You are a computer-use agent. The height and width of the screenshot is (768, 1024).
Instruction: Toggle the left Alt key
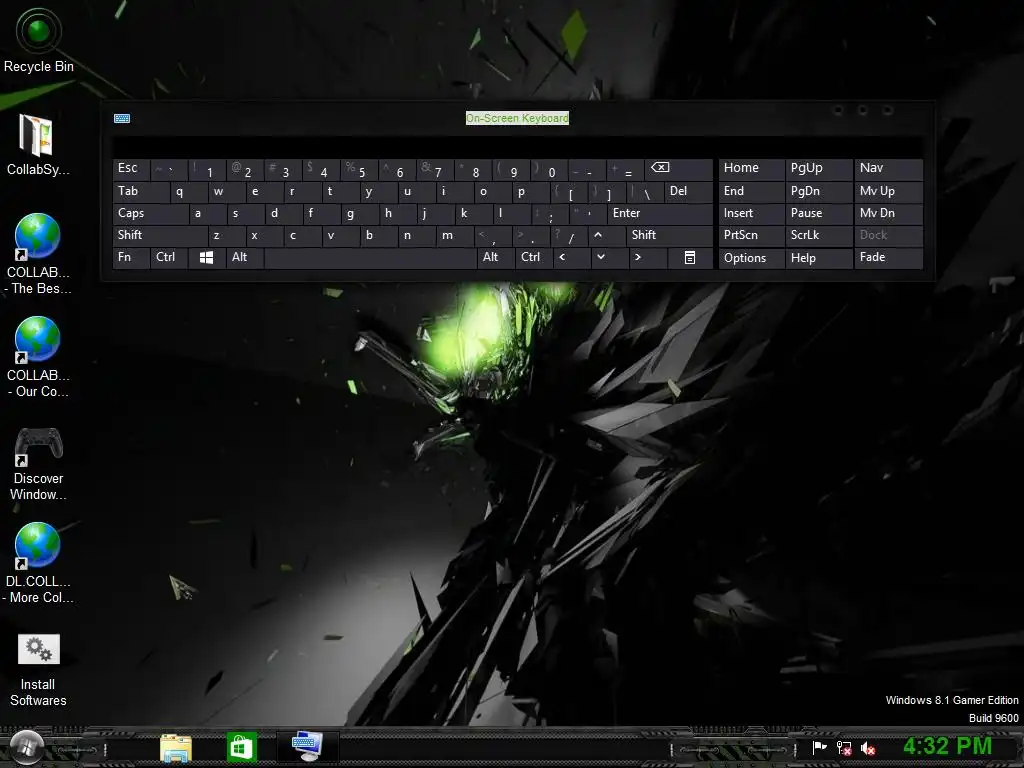coord(245,257)
